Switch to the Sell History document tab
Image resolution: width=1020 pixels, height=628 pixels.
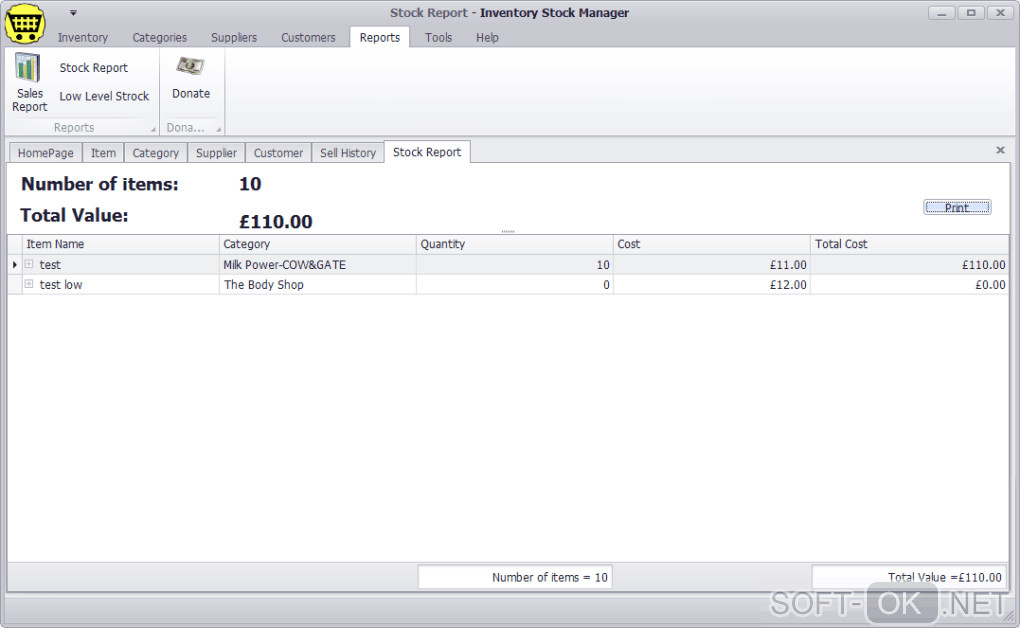tap(348, 153)
